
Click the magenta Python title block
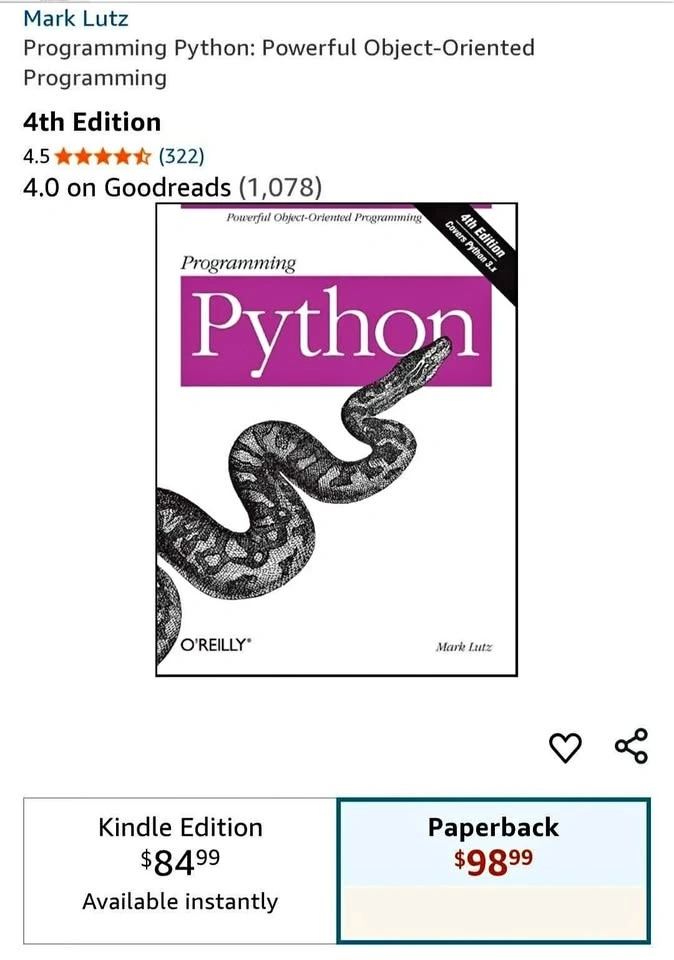click(336, 331)
